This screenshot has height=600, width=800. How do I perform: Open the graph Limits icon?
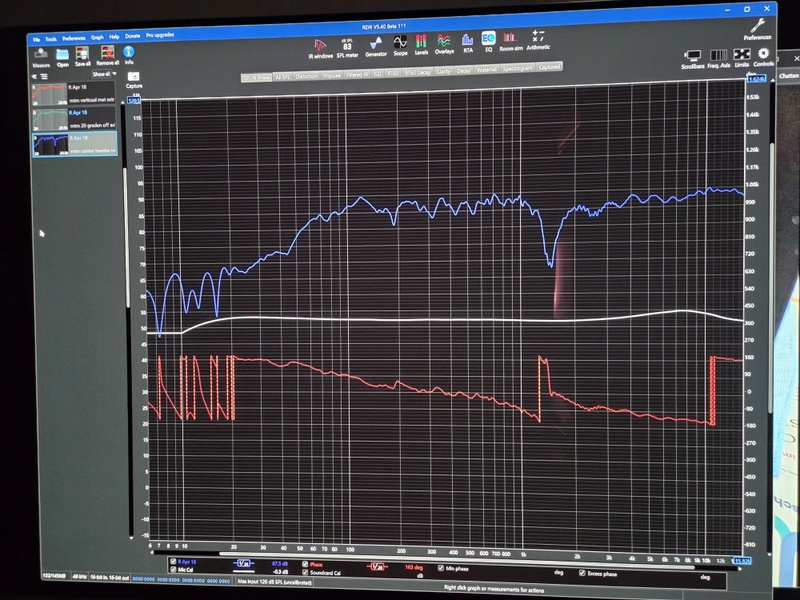[741, 58]
